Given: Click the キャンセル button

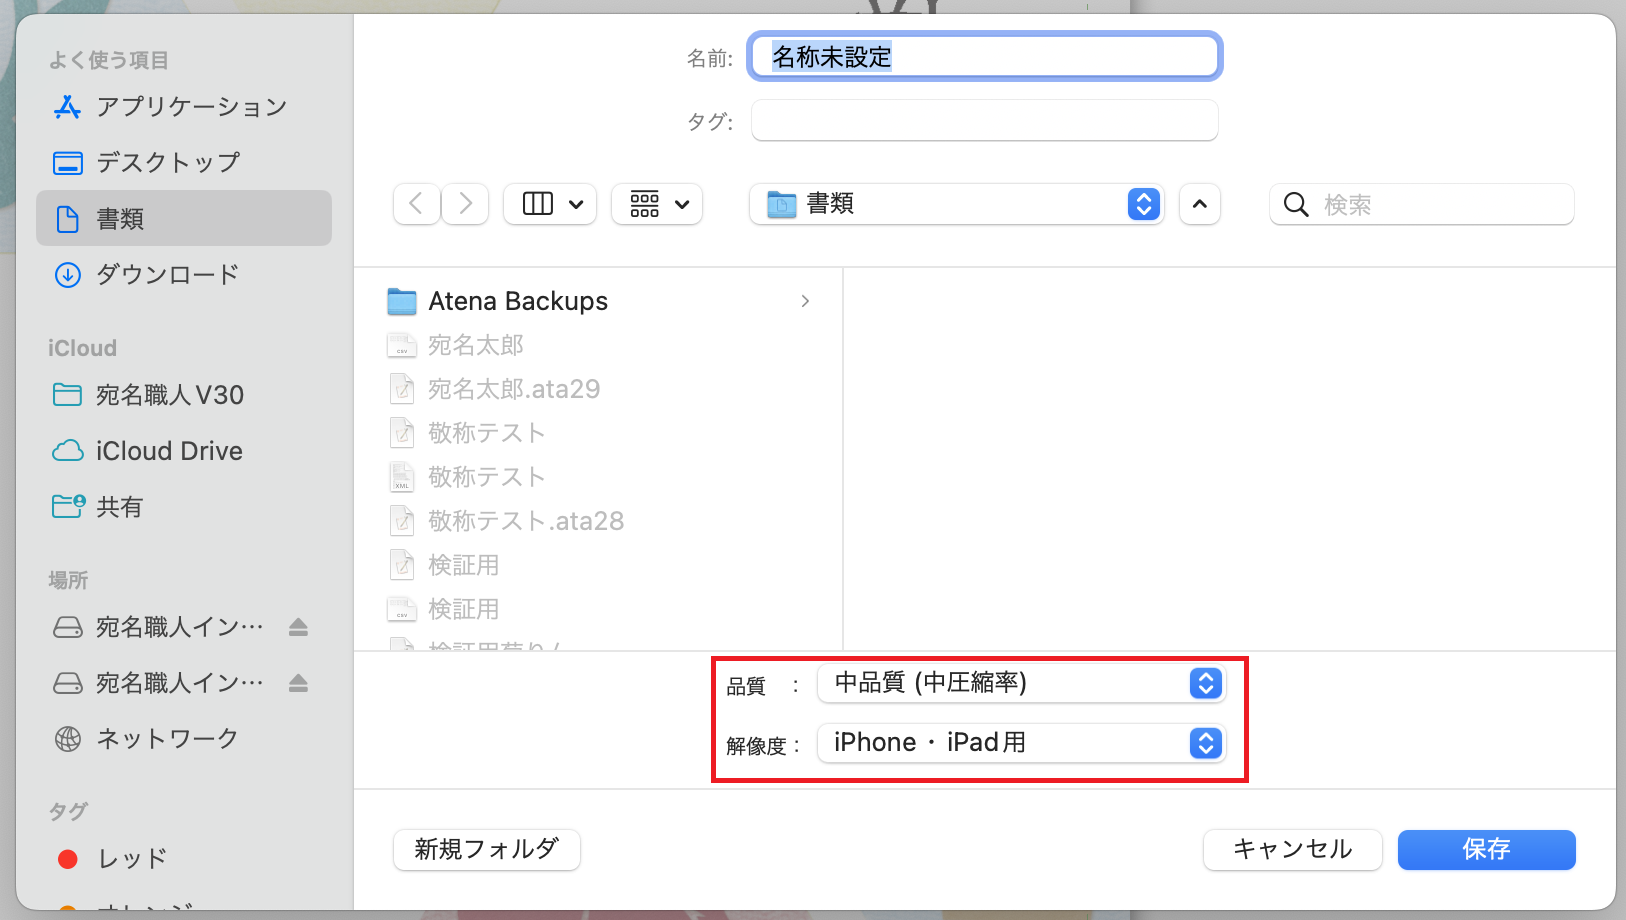Looking at the screenshot, I should tap(1292, 849).
